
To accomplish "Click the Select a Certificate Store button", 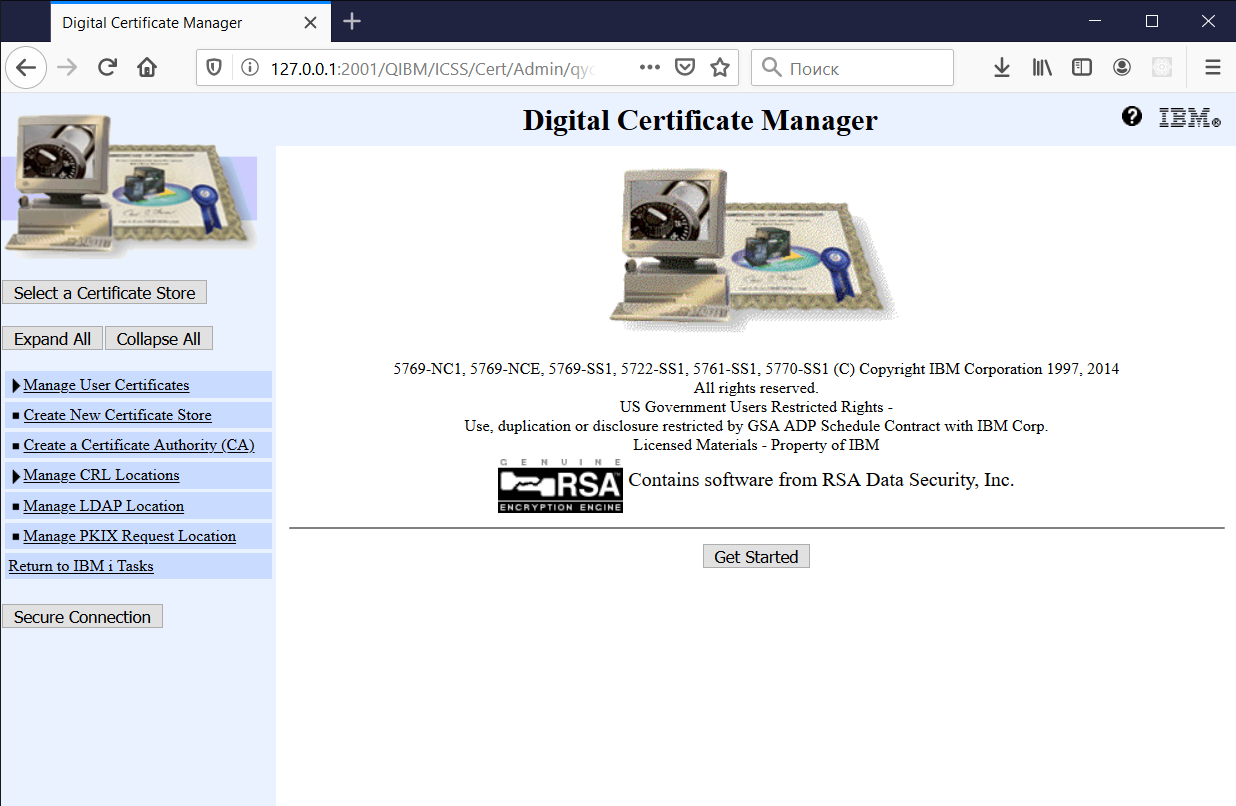I will pos(104,292).
